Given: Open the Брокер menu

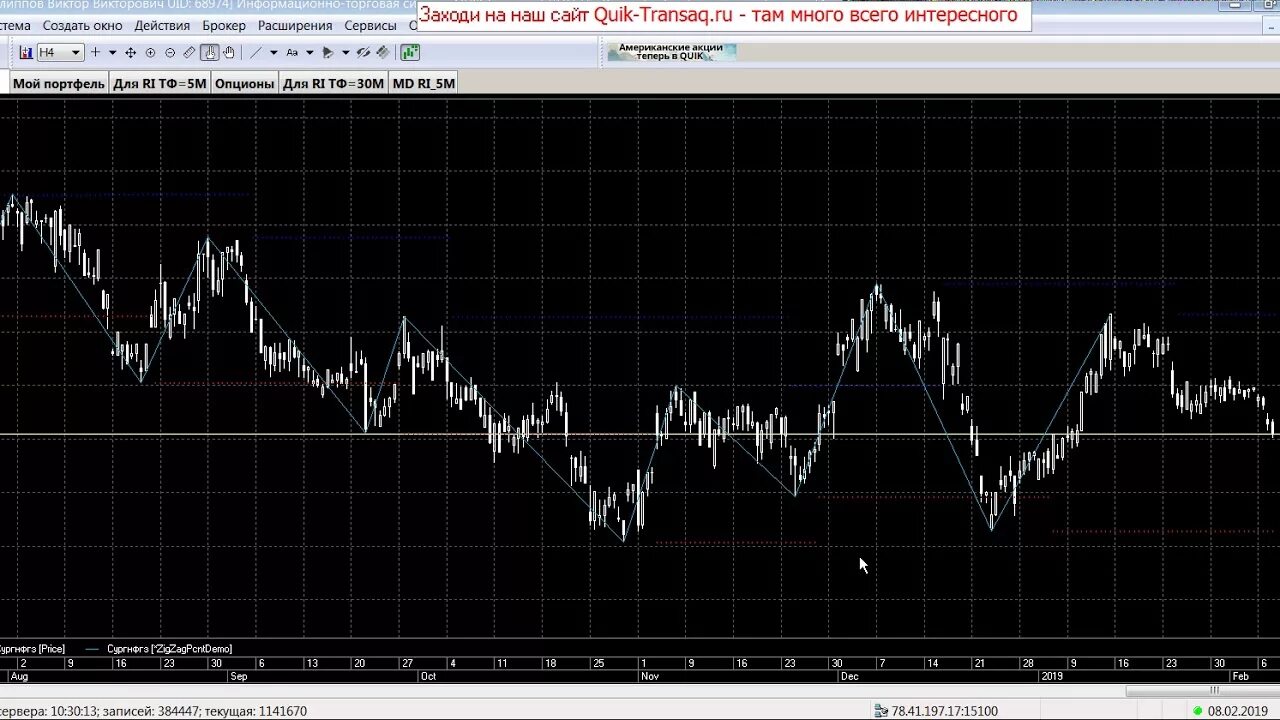Looking at the screenshot, I should point(224,25).
